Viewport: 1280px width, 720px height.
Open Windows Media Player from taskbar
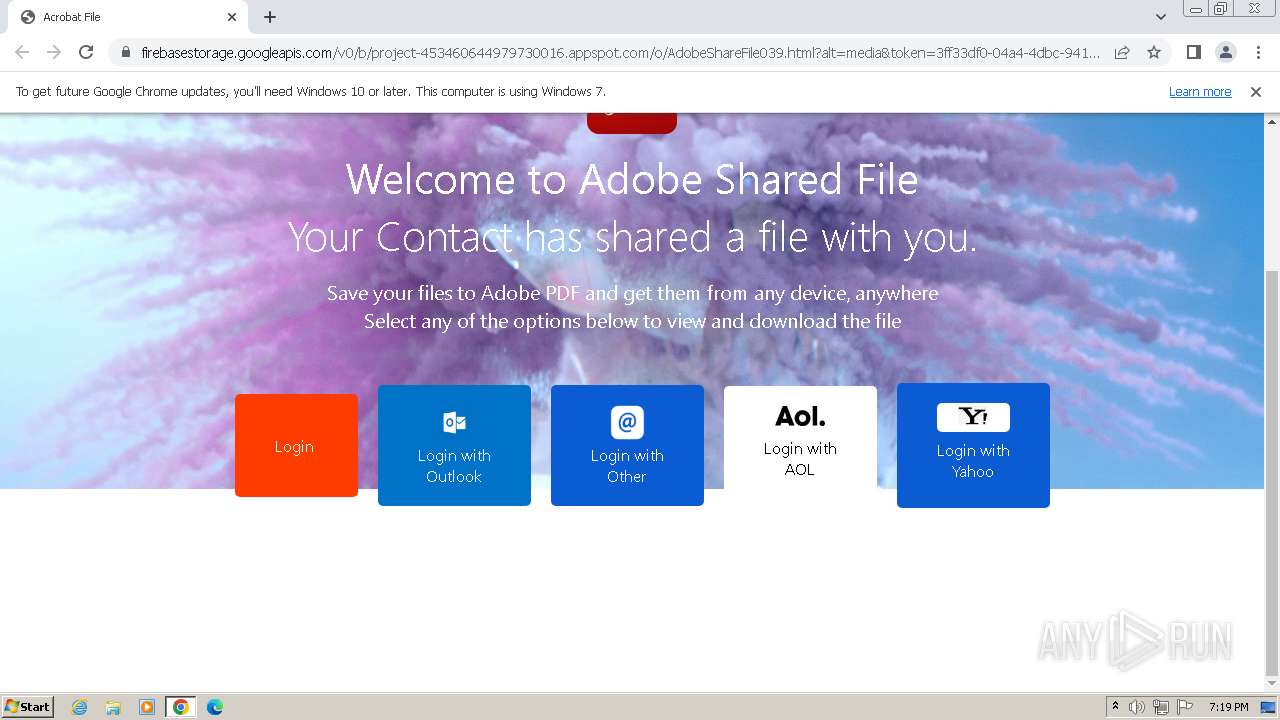tap(147, 707)
